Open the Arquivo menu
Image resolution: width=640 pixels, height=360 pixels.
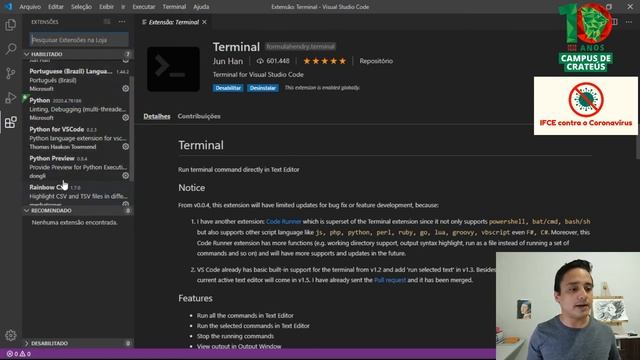click(30, 7)
